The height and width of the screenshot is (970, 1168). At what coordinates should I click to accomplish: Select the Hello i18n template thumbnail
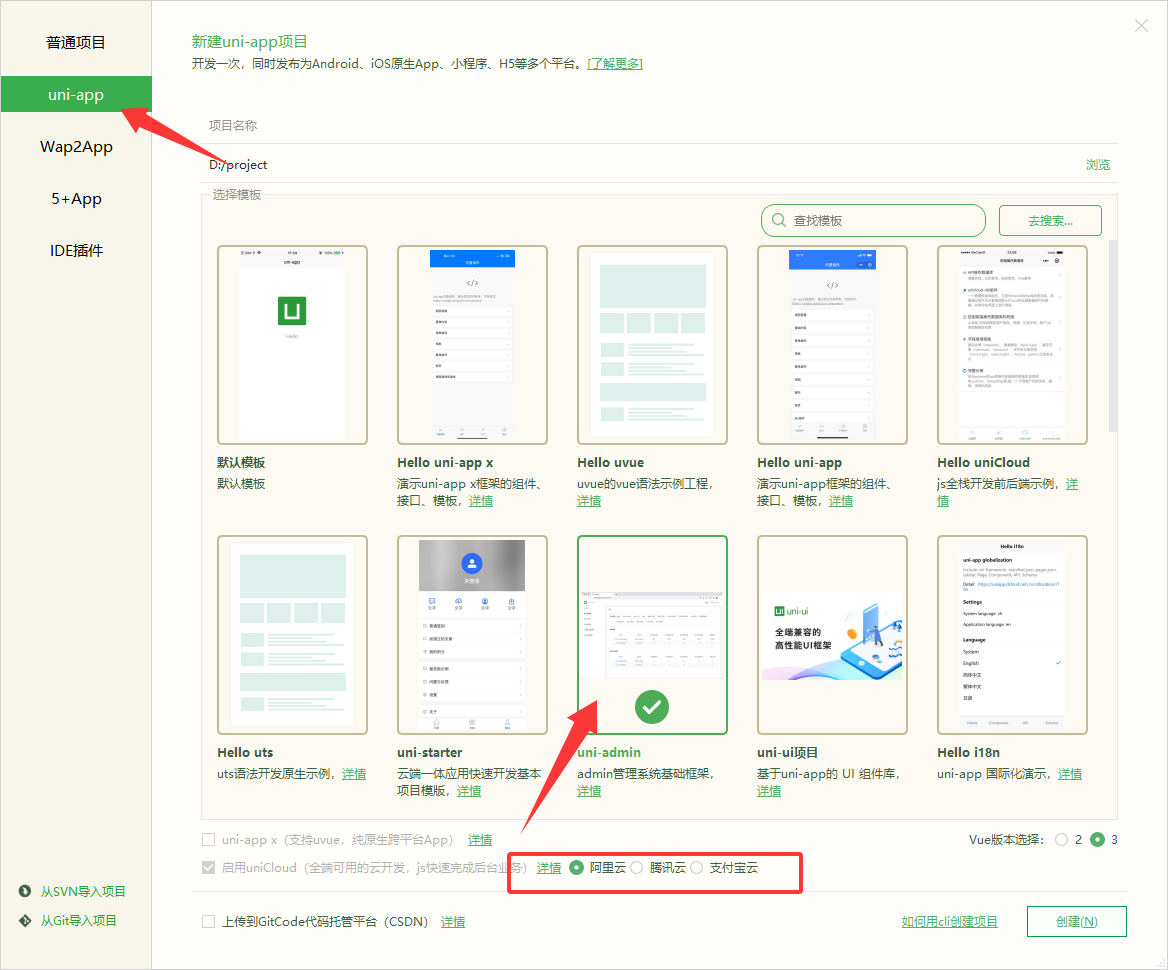[1012, 635]
